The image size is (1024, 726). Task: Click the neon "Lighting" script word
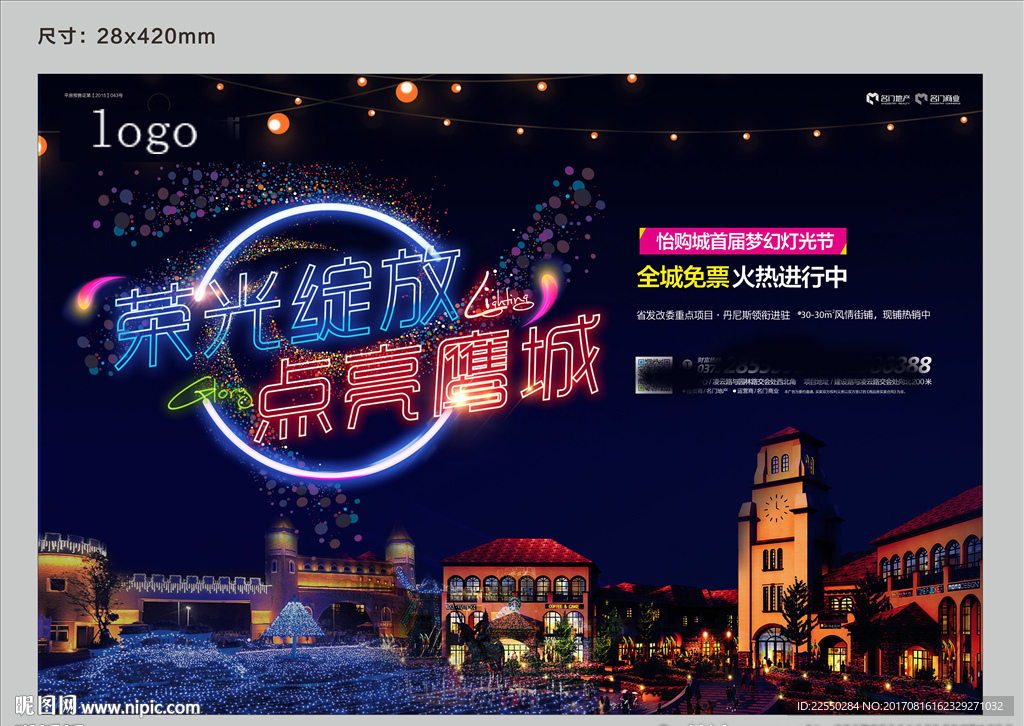pos(500,299)
